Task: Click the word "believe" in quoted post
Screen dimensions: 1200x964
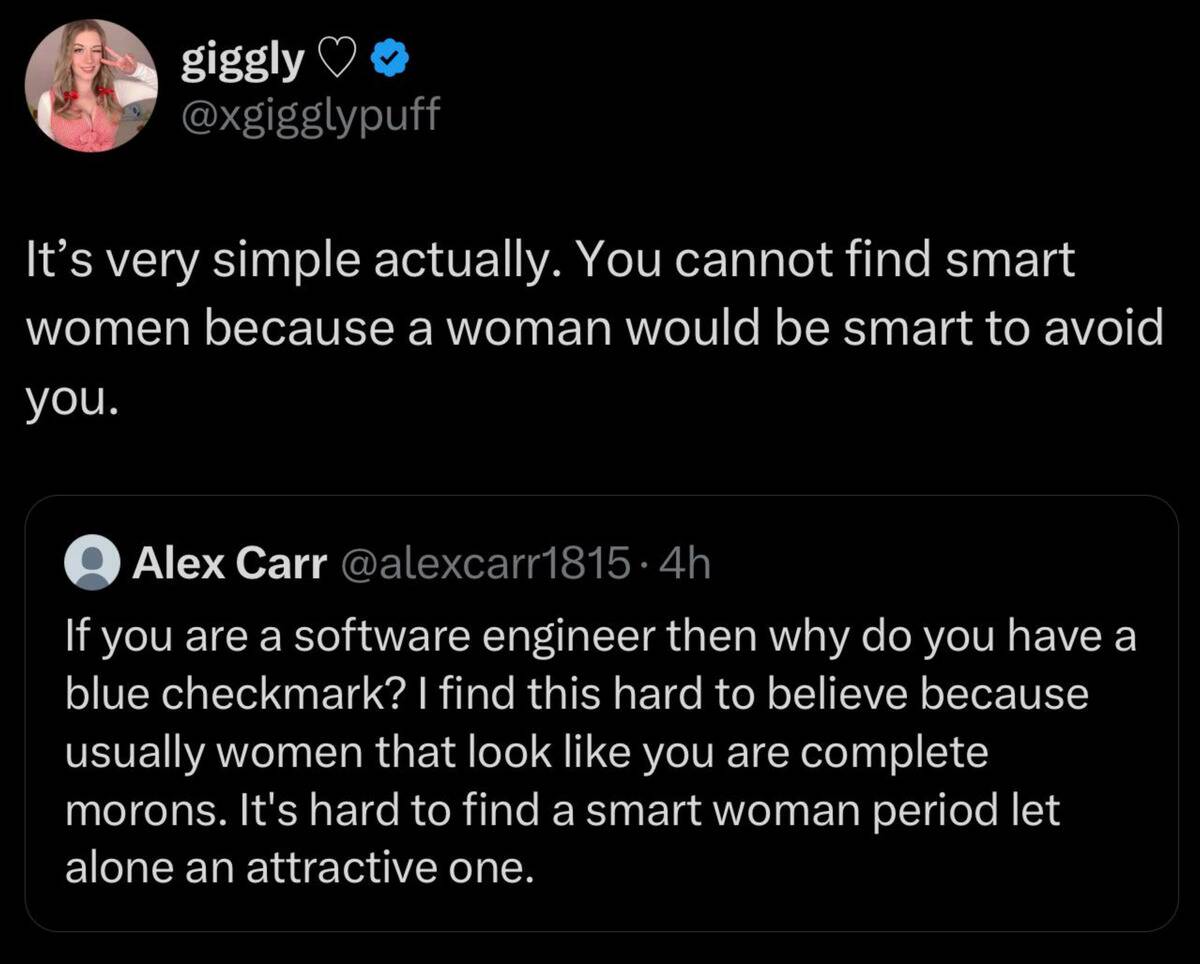Action: (835, 694)
